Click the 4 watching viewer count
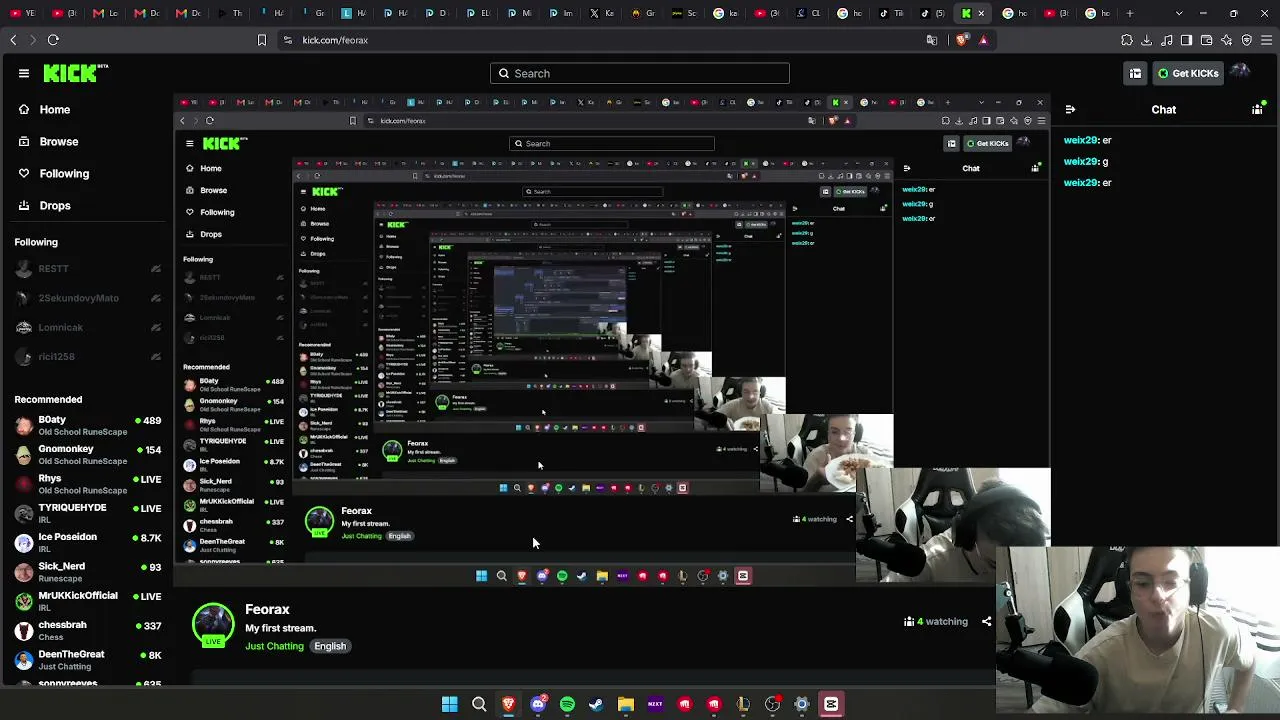The height and width of the screenshot is (720, 1280). point(936,621)
